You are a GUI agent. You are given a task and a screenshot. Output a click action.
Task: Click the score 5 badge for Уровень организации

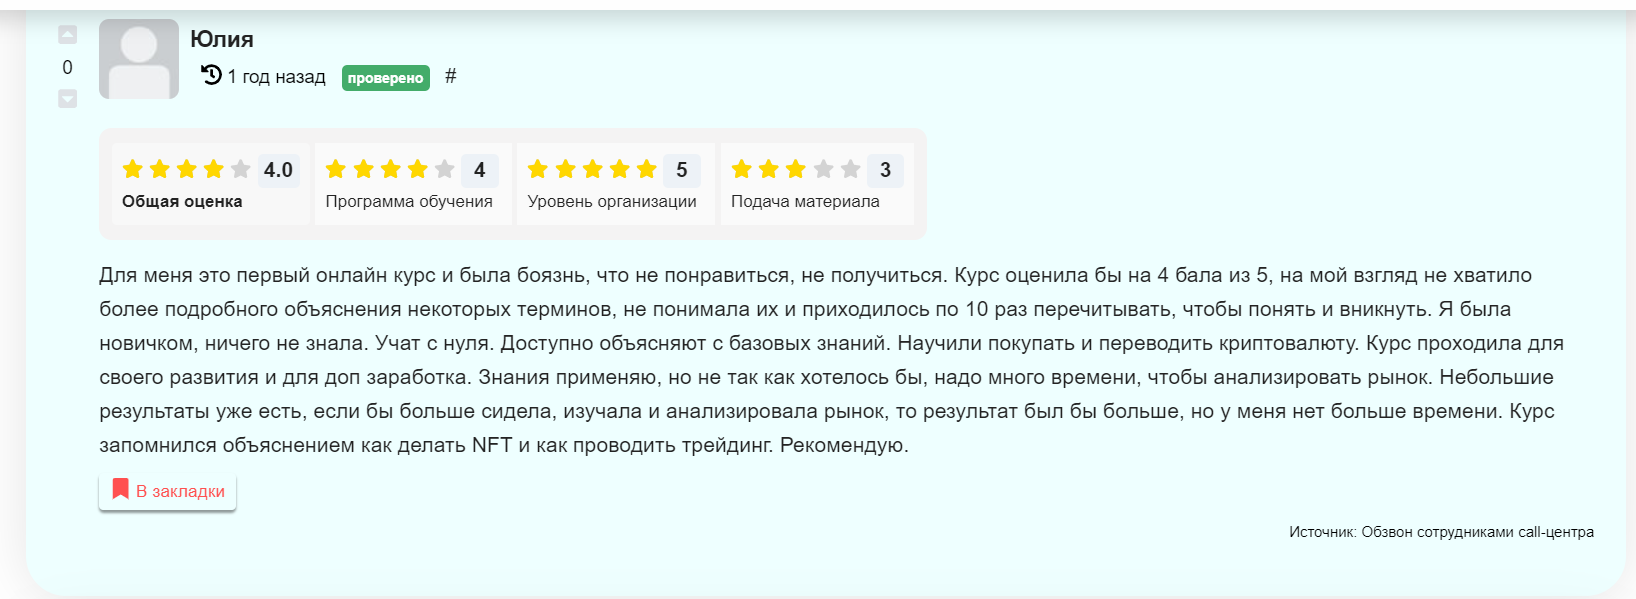point(682,170)
